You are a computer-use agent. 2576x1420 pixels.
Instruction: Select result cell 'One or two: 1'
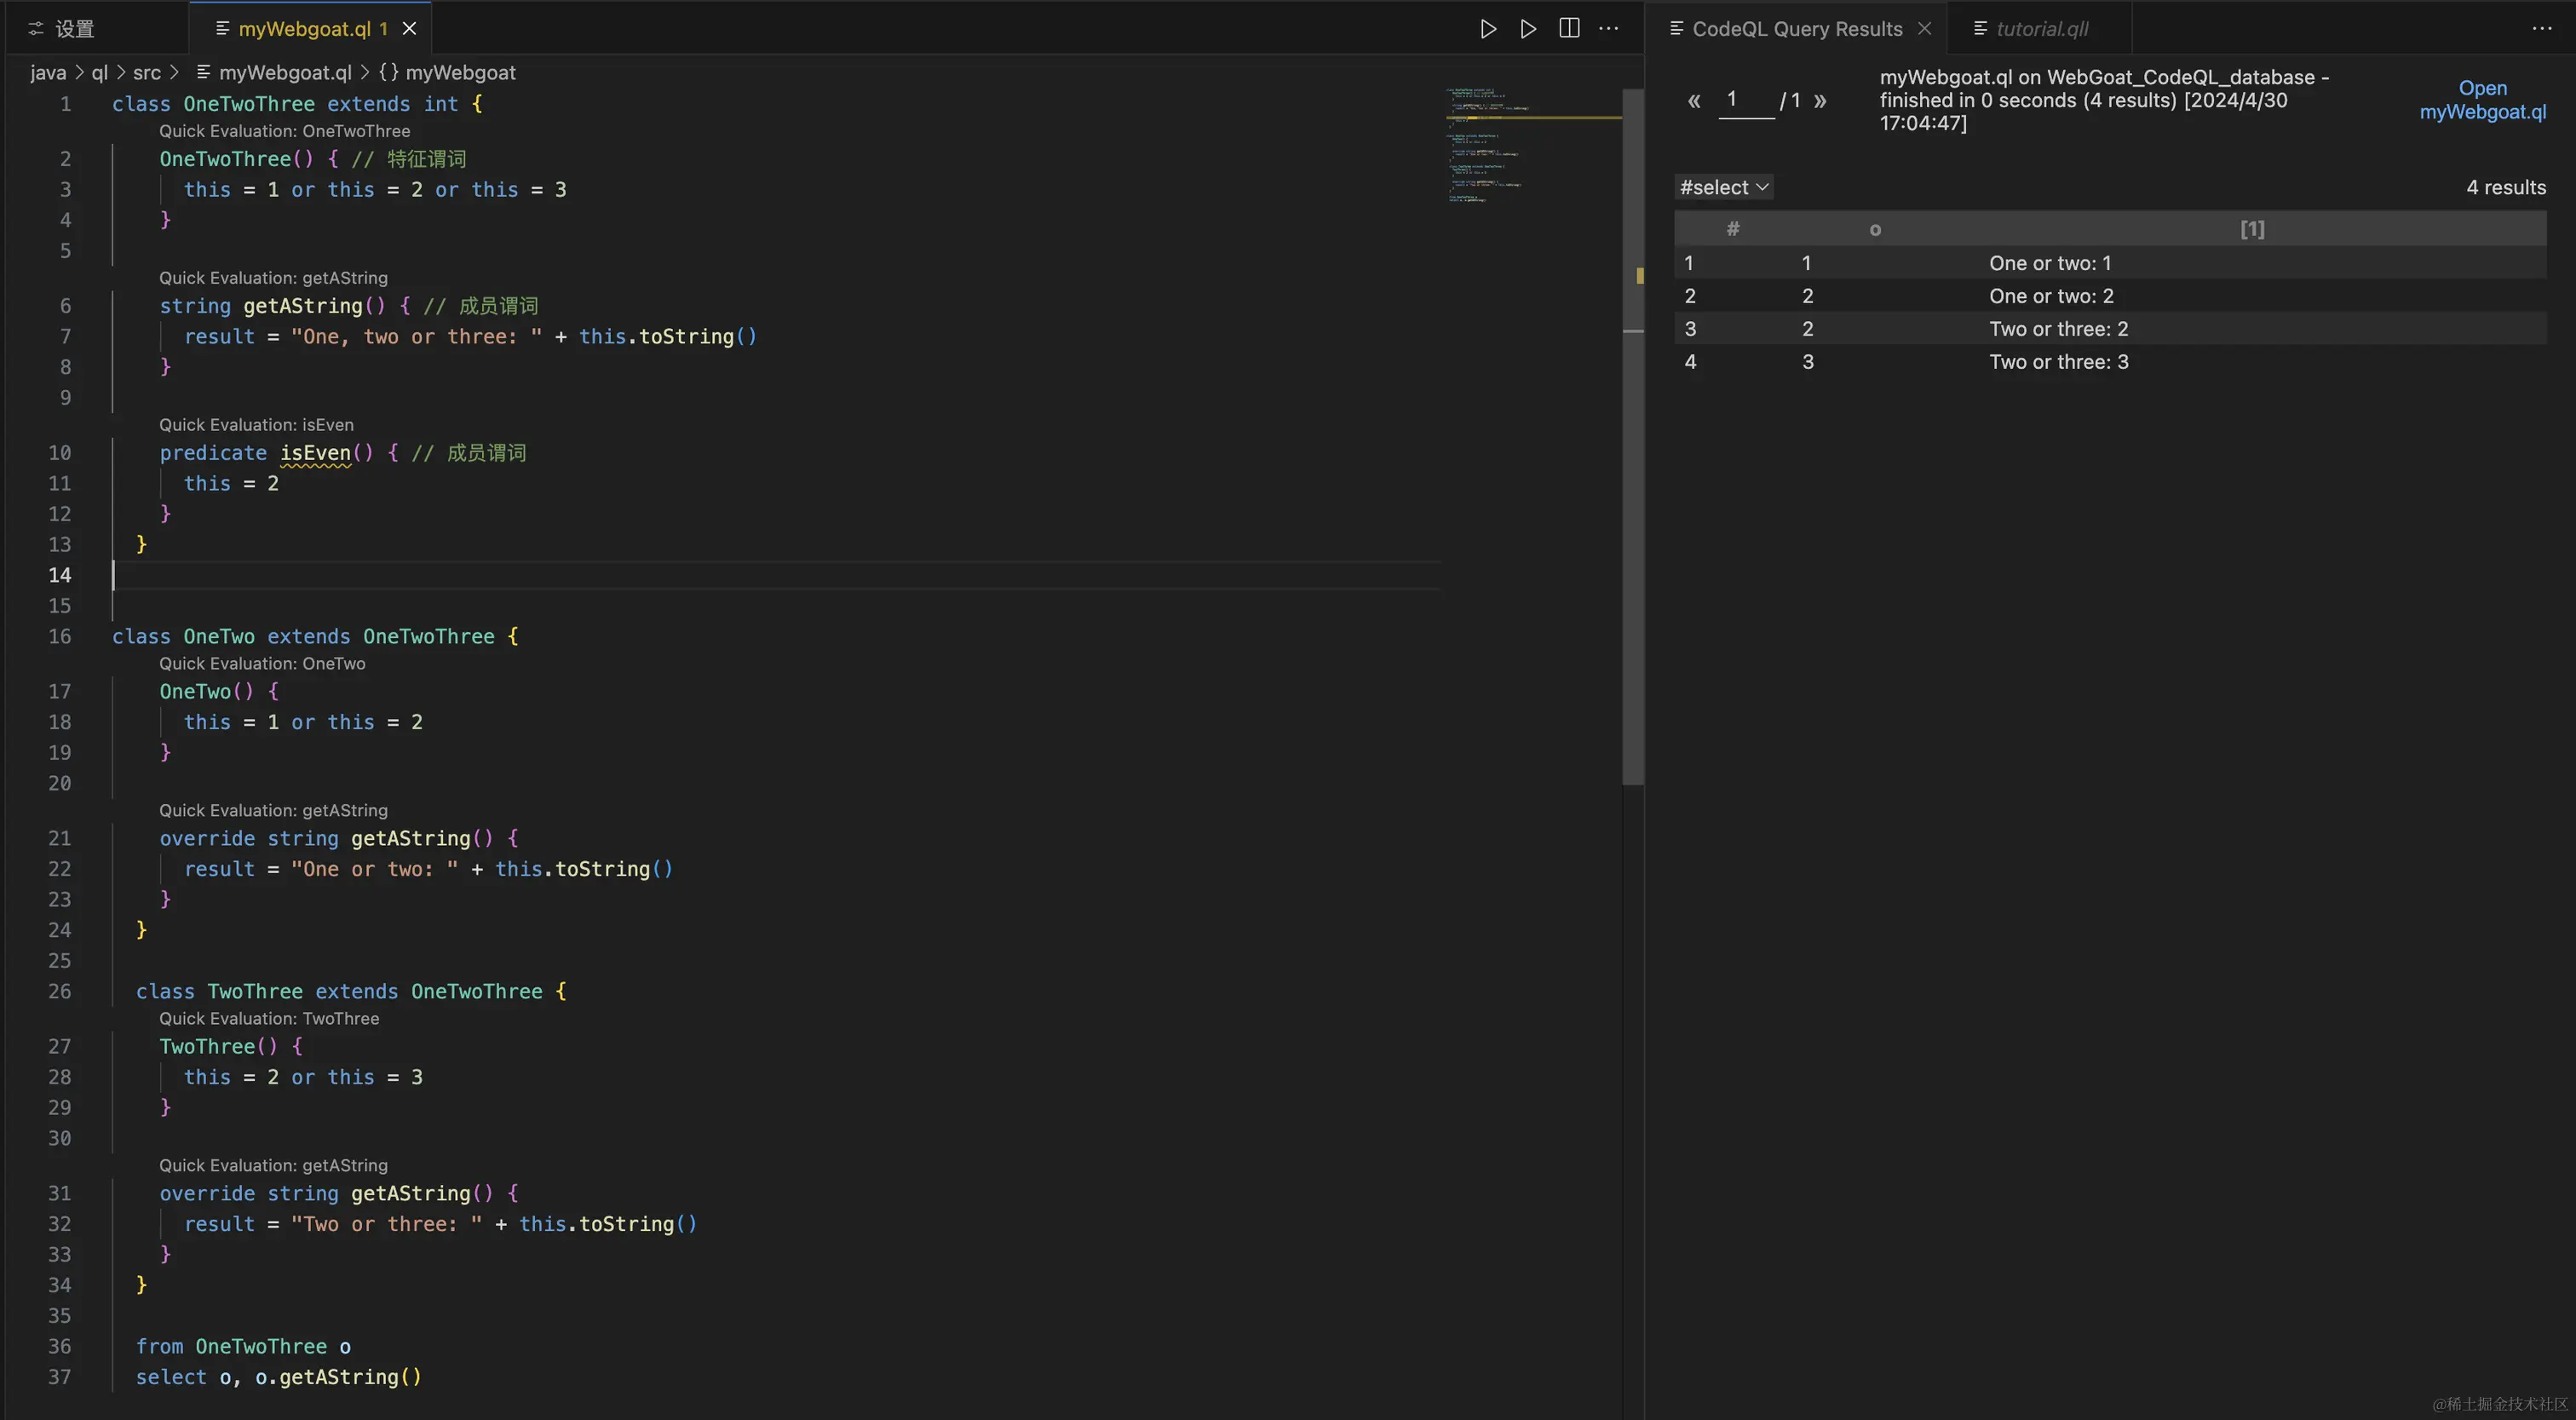[2050, 263]
